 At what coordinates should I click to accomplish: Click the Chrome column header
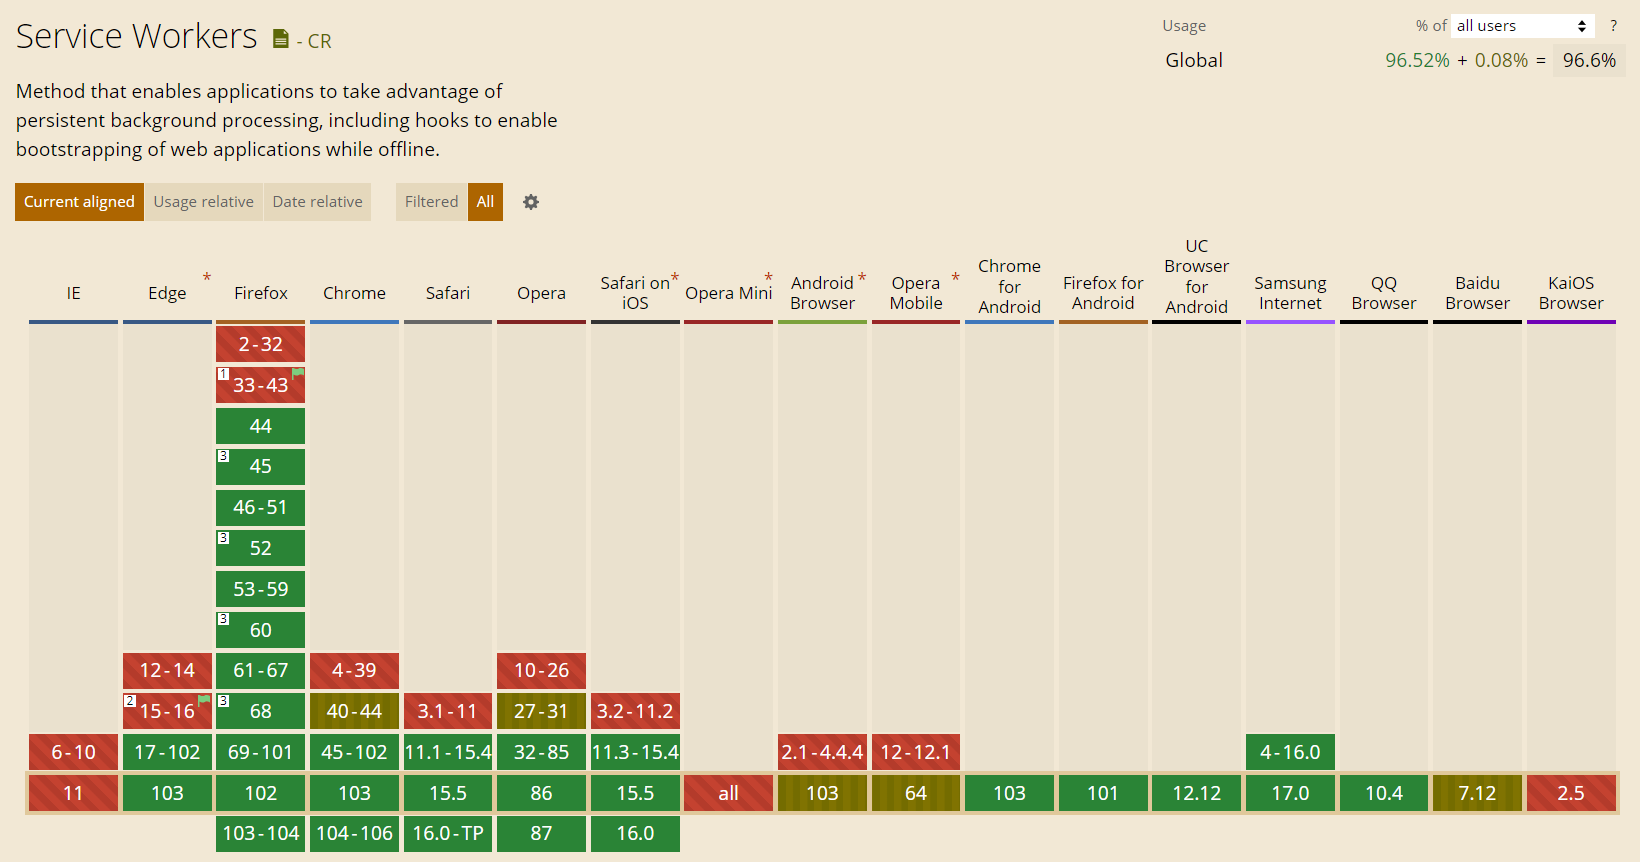[354, 293]
